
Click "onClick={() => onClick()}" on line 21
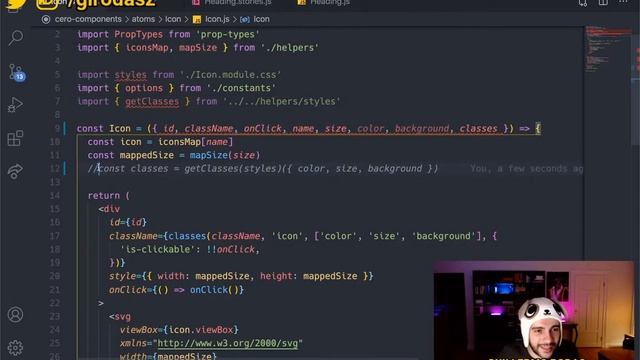pos(176,290)
